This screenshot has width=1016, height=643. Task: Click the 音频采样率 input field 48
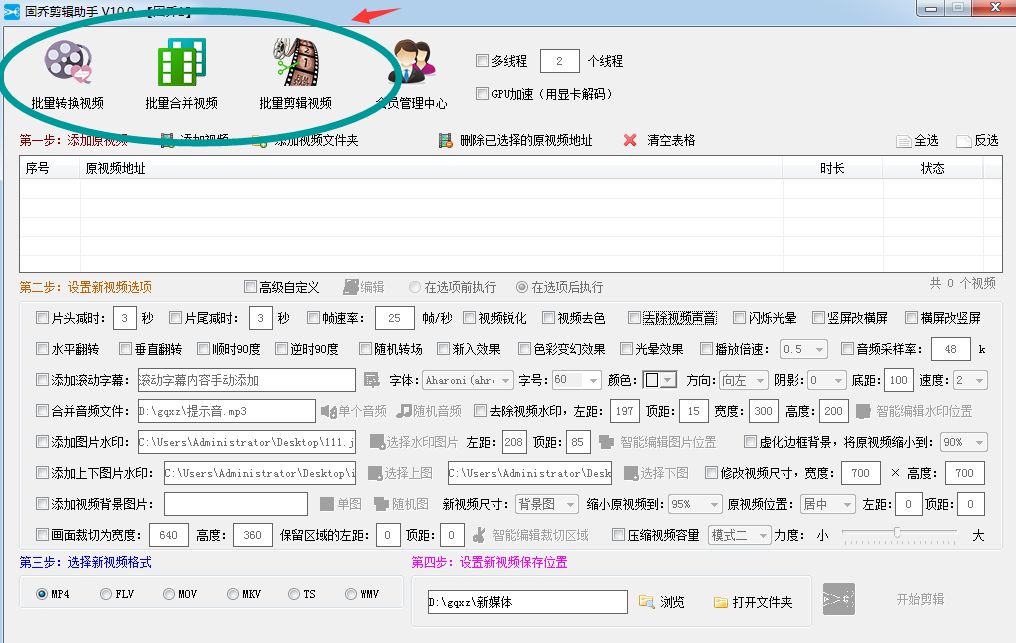951,349
